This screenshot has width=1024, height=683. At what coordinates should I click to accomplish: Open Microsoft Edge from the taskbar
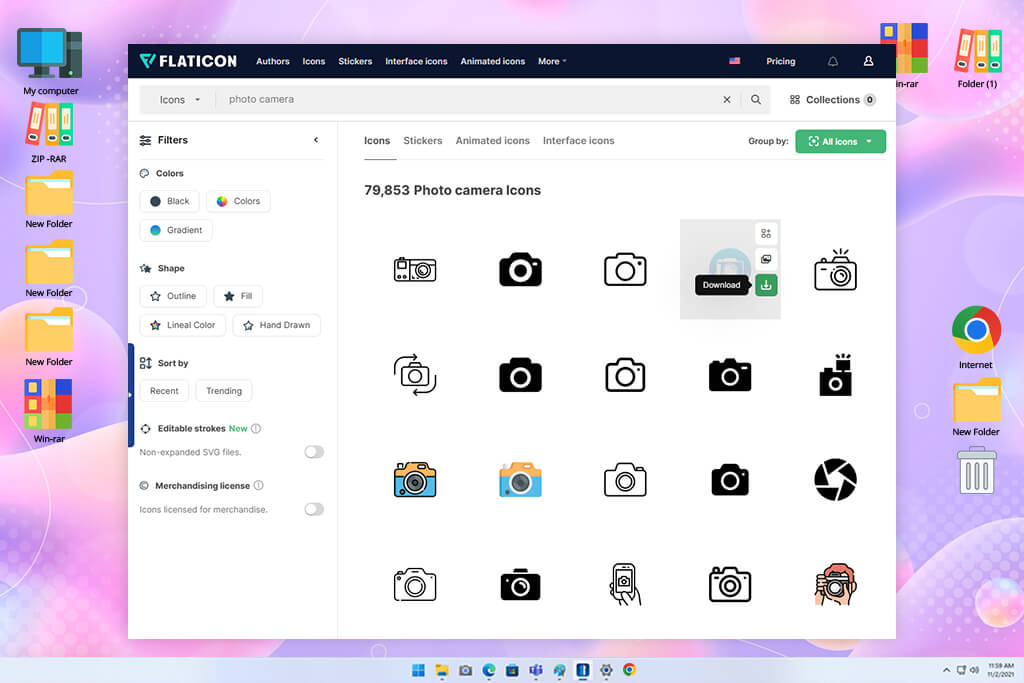488,670
